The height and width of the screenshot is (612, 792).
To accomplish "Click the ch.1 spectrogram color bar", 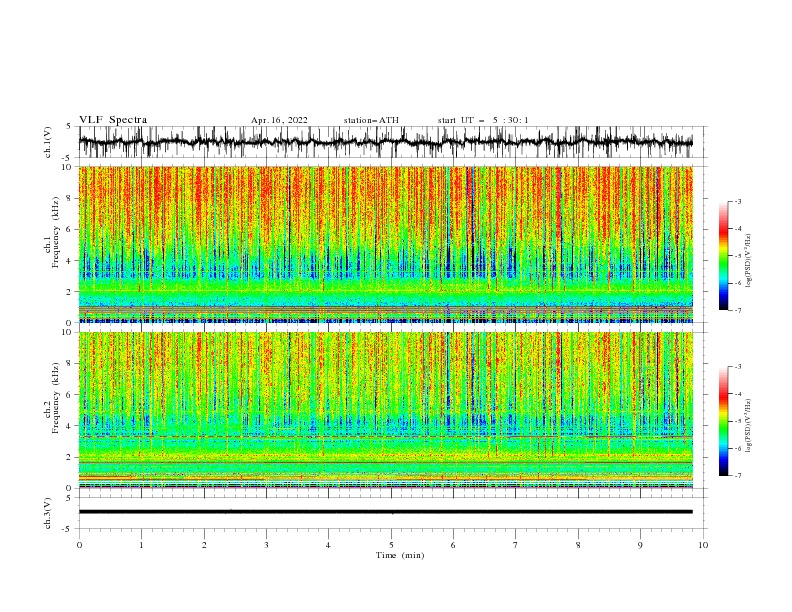I will (x=723, y=256).
